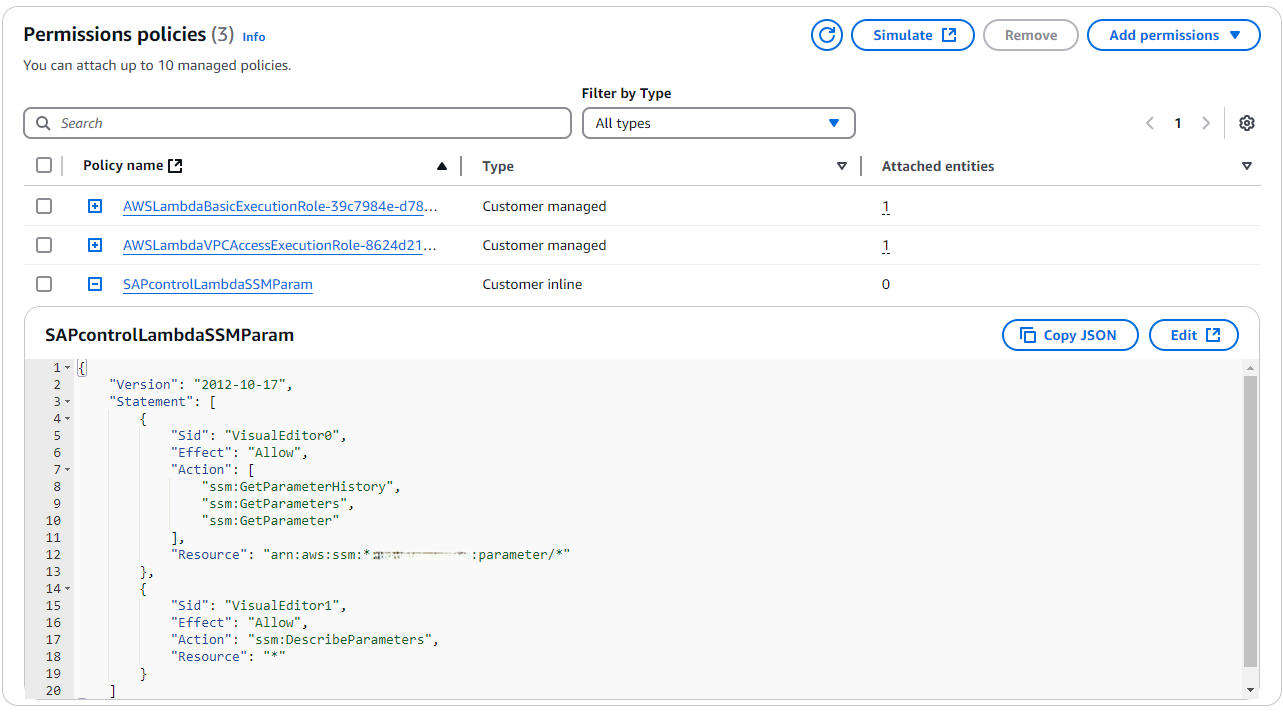Go to previous page arrow
The image size is (1283, 719).
(x=1150, y=123)
